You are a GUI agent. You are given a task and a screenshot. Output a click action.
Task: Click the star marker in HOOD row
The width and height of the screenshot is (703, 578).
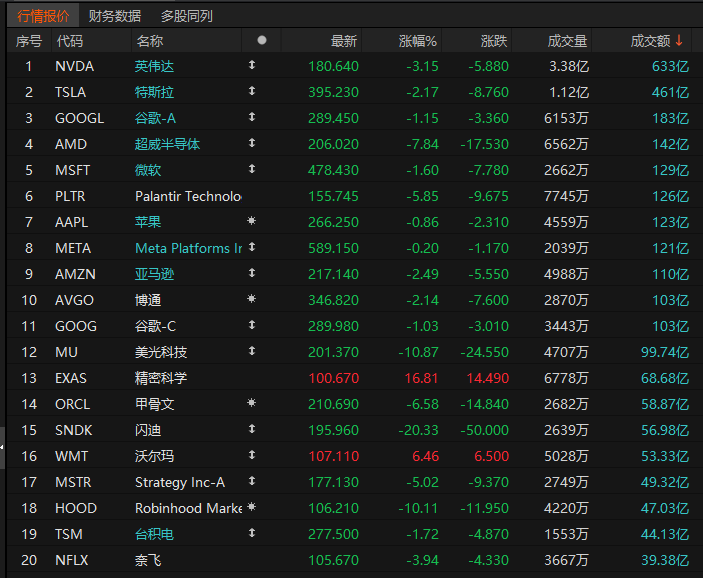click(x=252, y=507)
